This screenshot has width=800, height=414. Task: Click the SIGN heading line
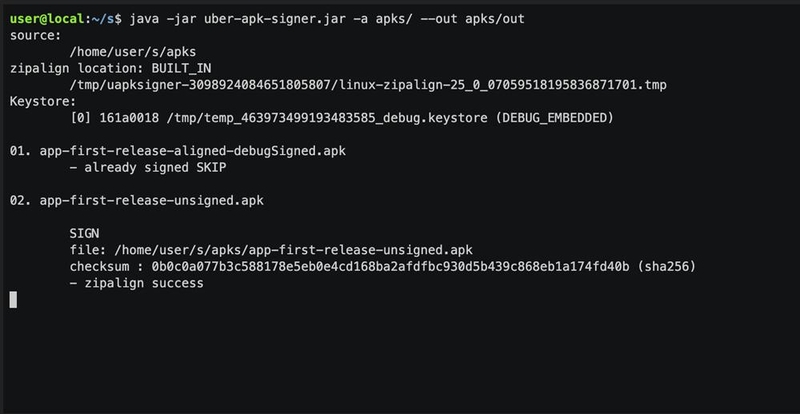coord(84,234)
